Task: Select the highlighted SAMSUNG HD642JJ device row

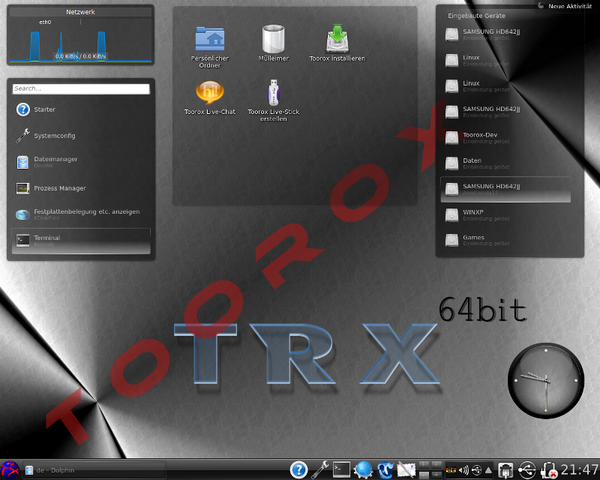Action: pyautogui.click(x=505, y=189)
